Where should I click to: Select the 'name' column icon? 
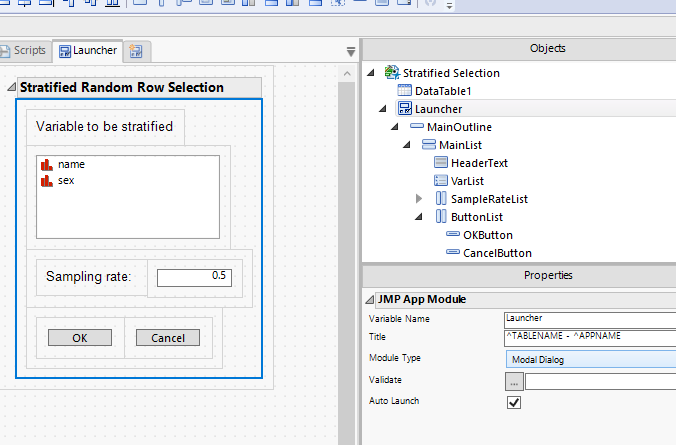pos(45,164)
